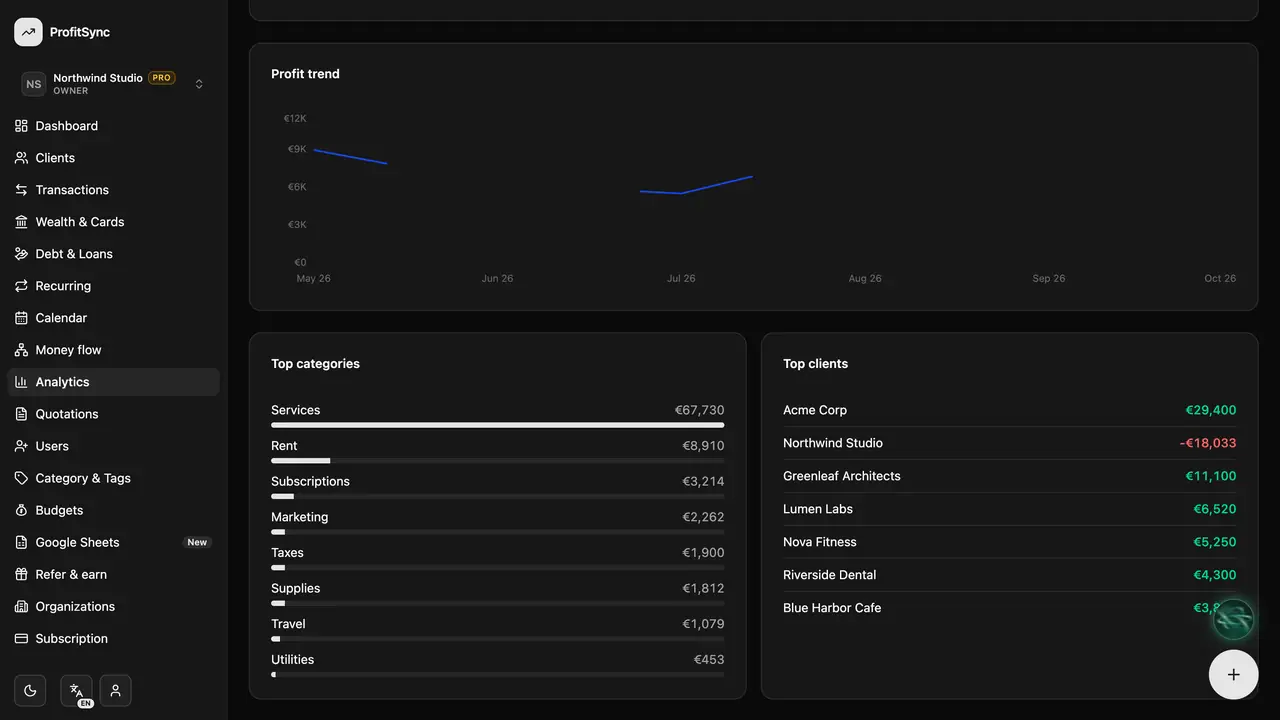Image resolution: width=1280 pixels, height=720 pixels.
Task: Click the plus floating add button
Action: (x=1234, y=674)
